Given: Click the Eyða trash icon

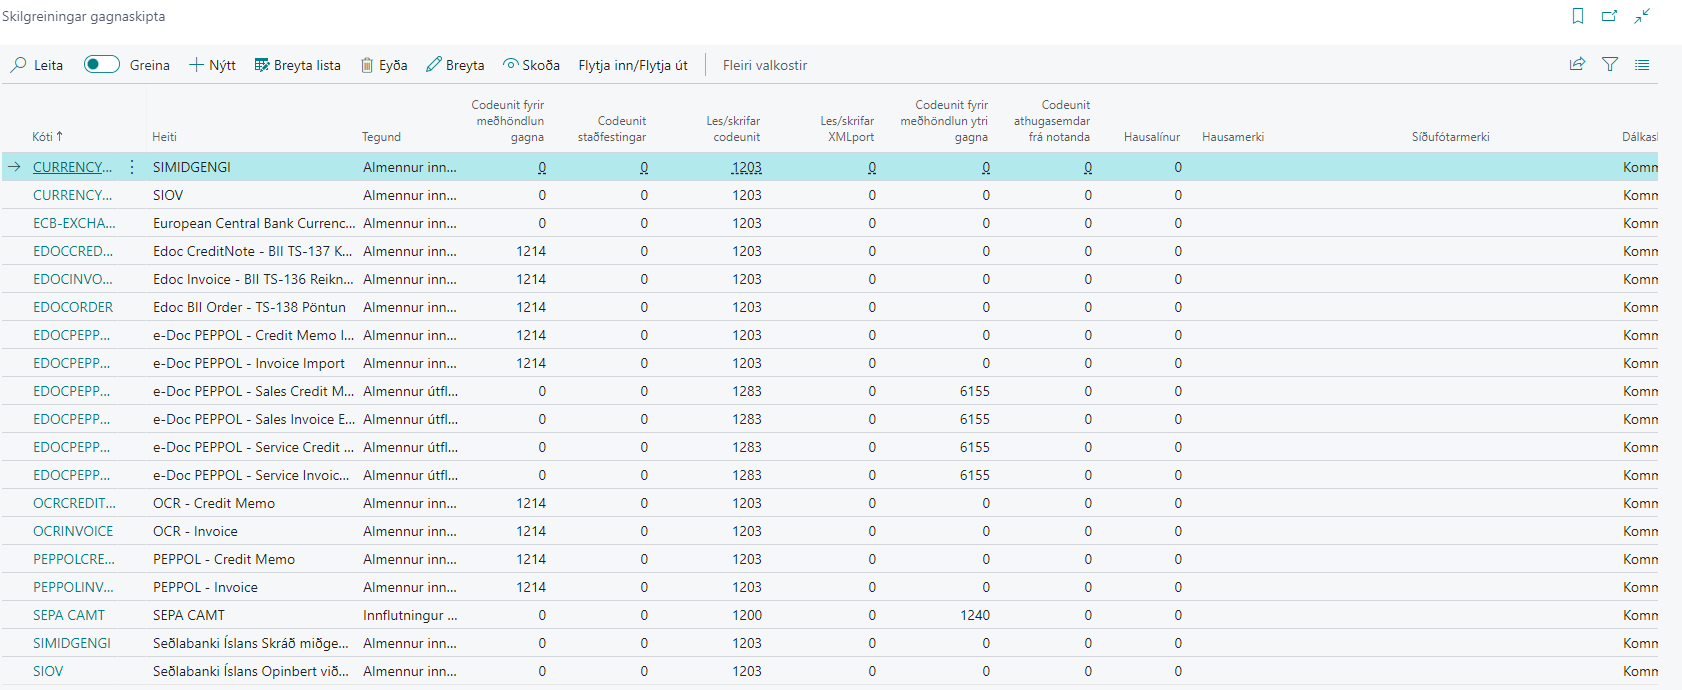Looking at the screenshot, I should (x=367, y=65).
